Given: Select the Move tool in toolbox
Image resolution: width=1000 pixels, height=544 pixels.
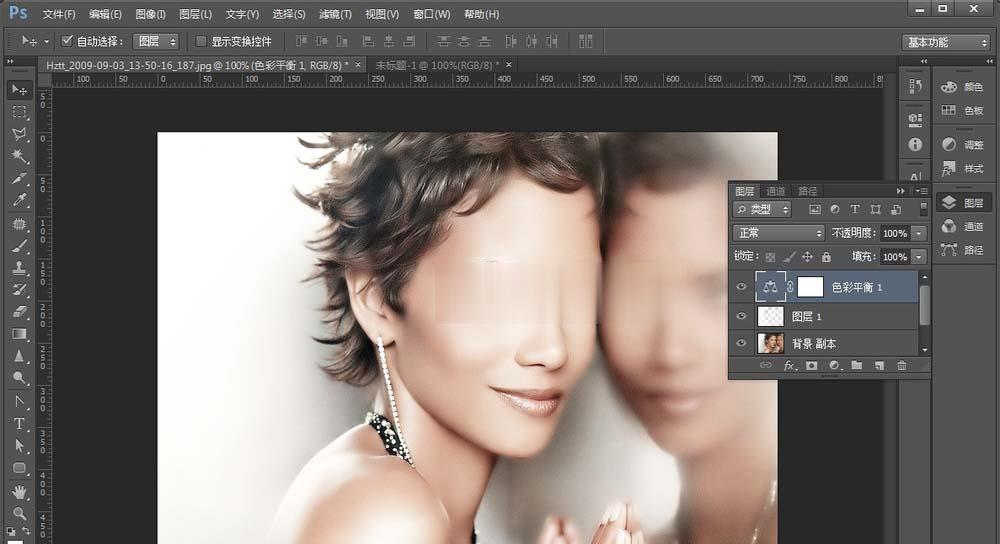Looking at the screenshot, I should 19,90.
